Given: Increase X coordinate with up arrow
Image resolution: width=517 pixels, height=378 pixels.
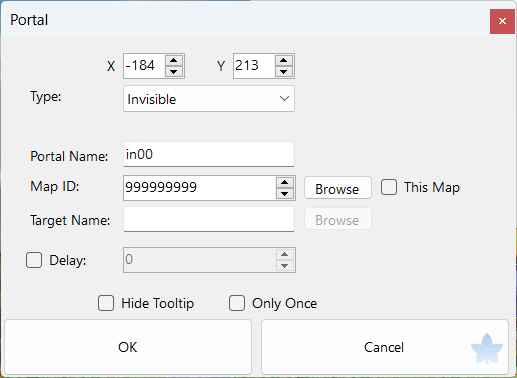Looking at the screenshot, I should (174, 61).
